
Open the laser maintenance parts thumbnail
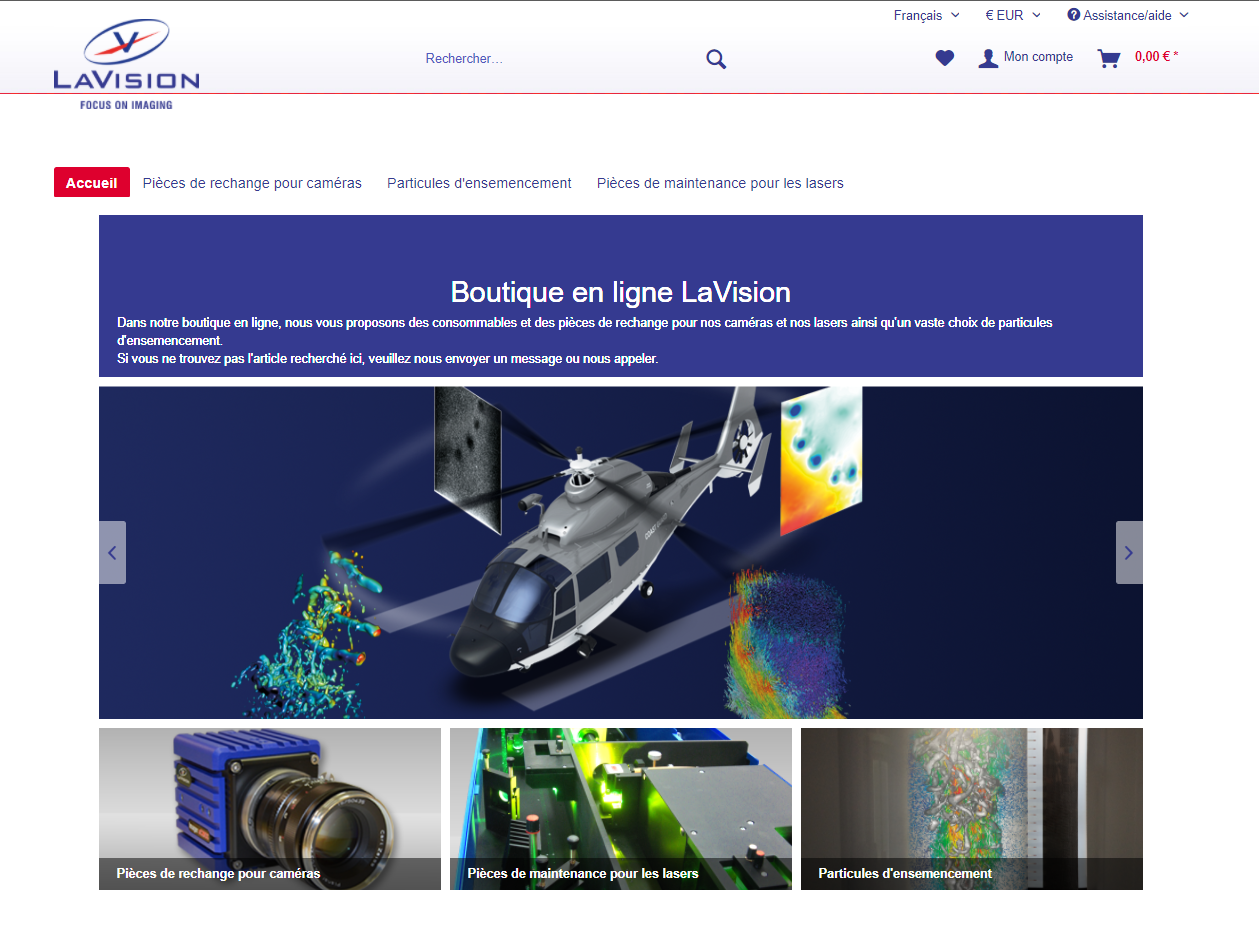[620, 808]
